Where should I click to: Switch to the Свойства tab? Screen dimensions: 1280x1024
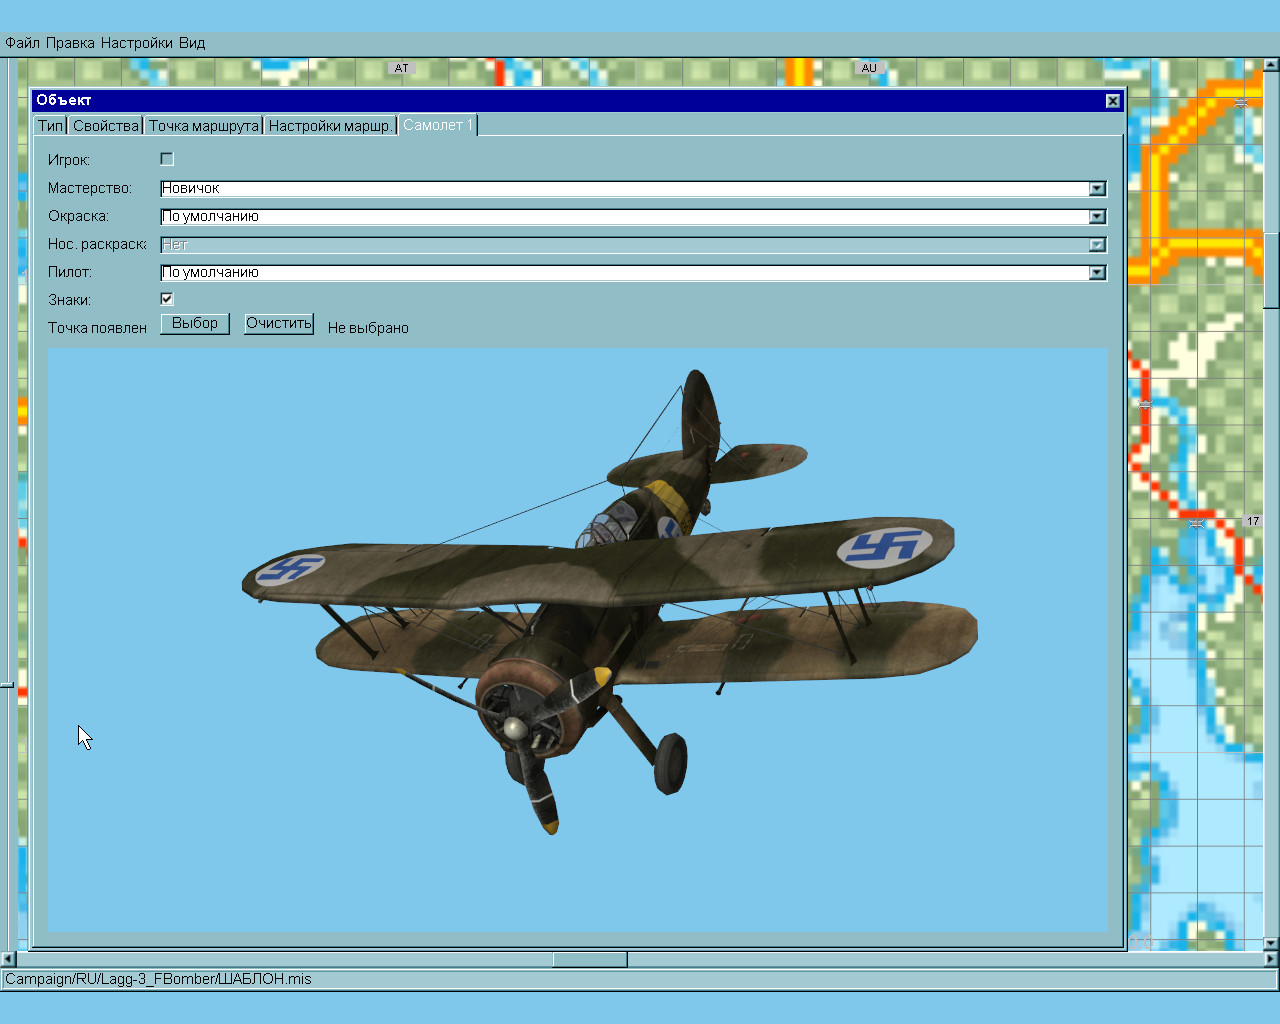pyautogui.click(x=105, y=125)
